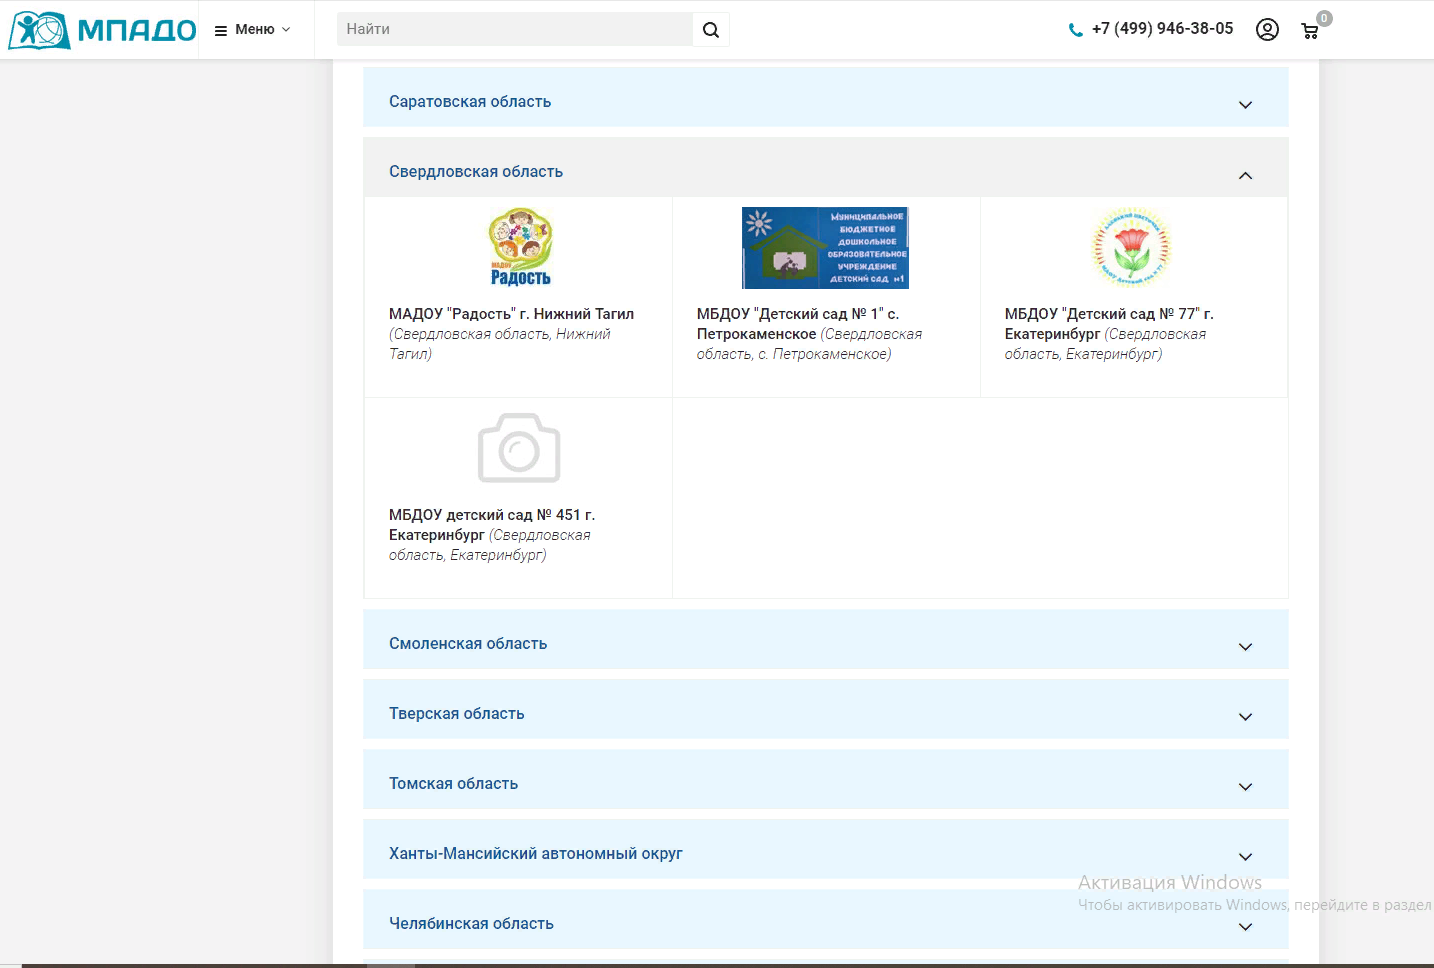Click the МПАДО logo
Viewport: 1434px width, 968px height.
102,30
